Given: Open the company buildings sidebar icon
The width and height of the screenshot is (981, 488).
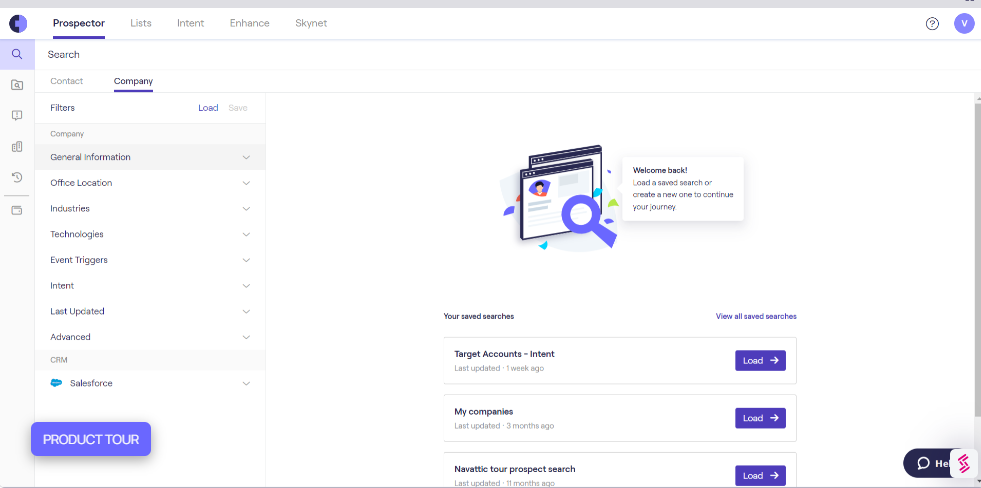Looking at the screenshot, I should pos(17,146).
